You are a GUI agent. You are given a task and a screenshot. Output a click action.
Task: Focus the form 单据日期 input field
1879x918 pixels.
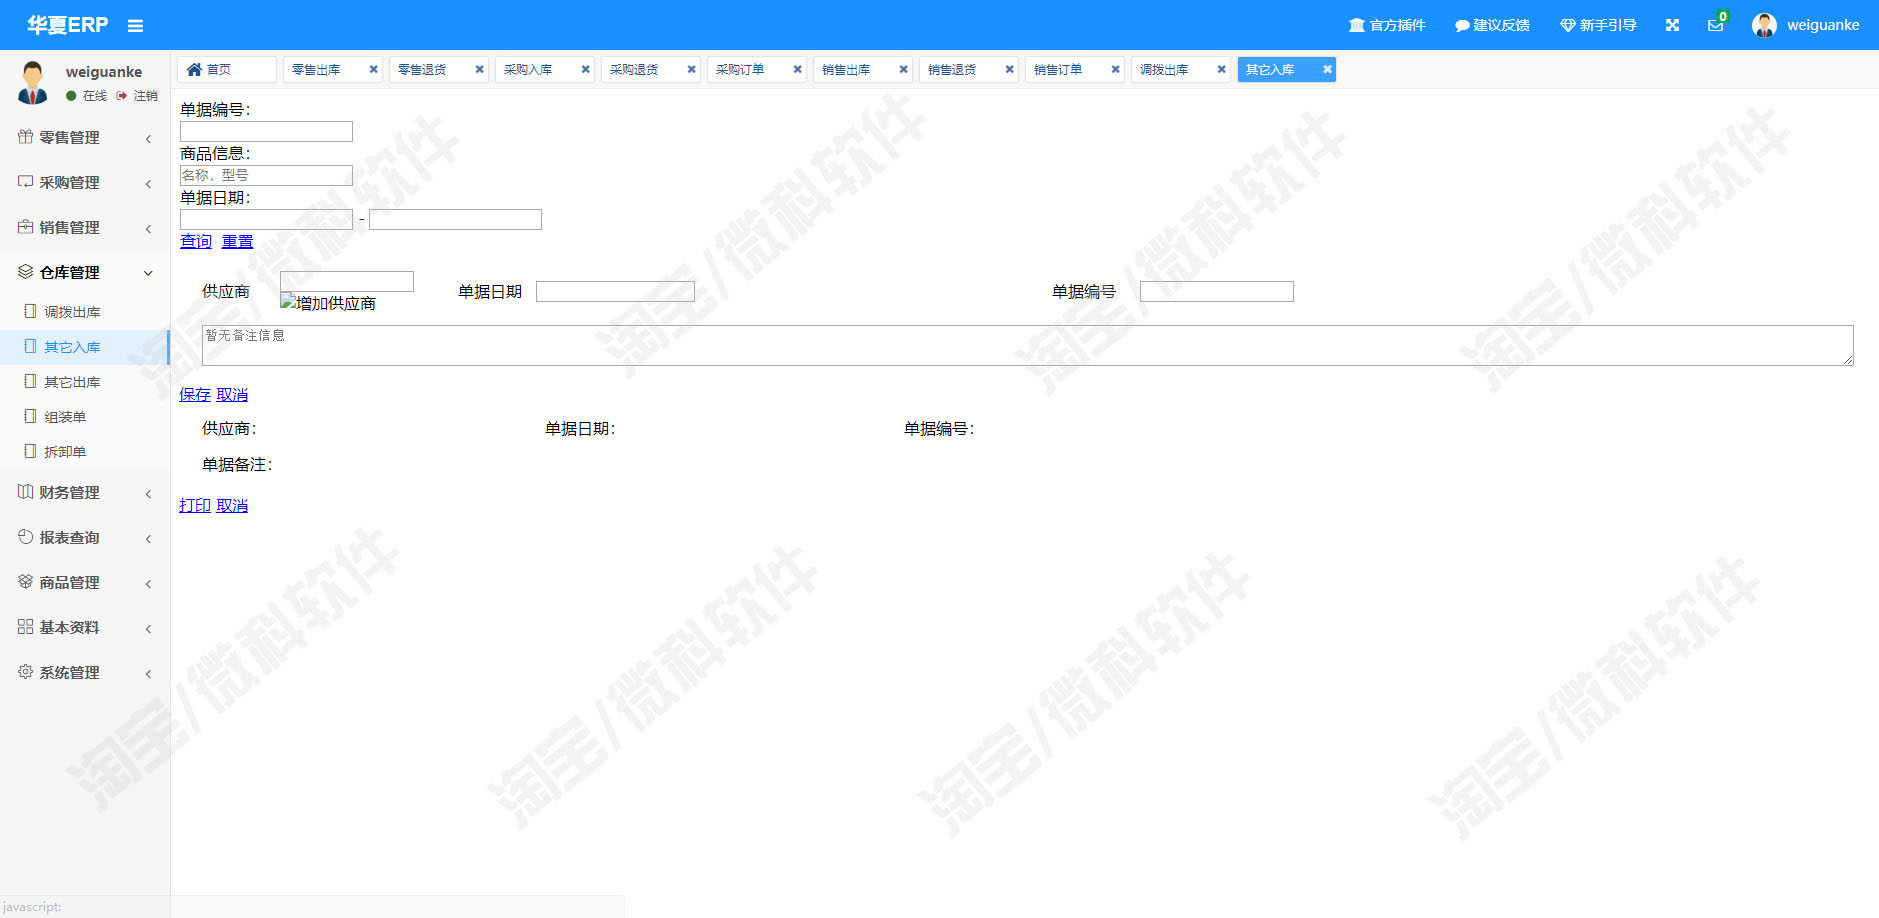tap(615, 291)
